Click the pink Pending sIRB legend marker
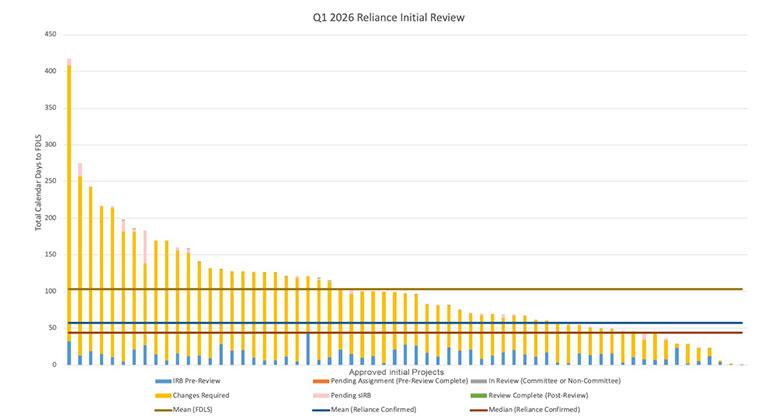770x420 pixels. click(317, 395)
